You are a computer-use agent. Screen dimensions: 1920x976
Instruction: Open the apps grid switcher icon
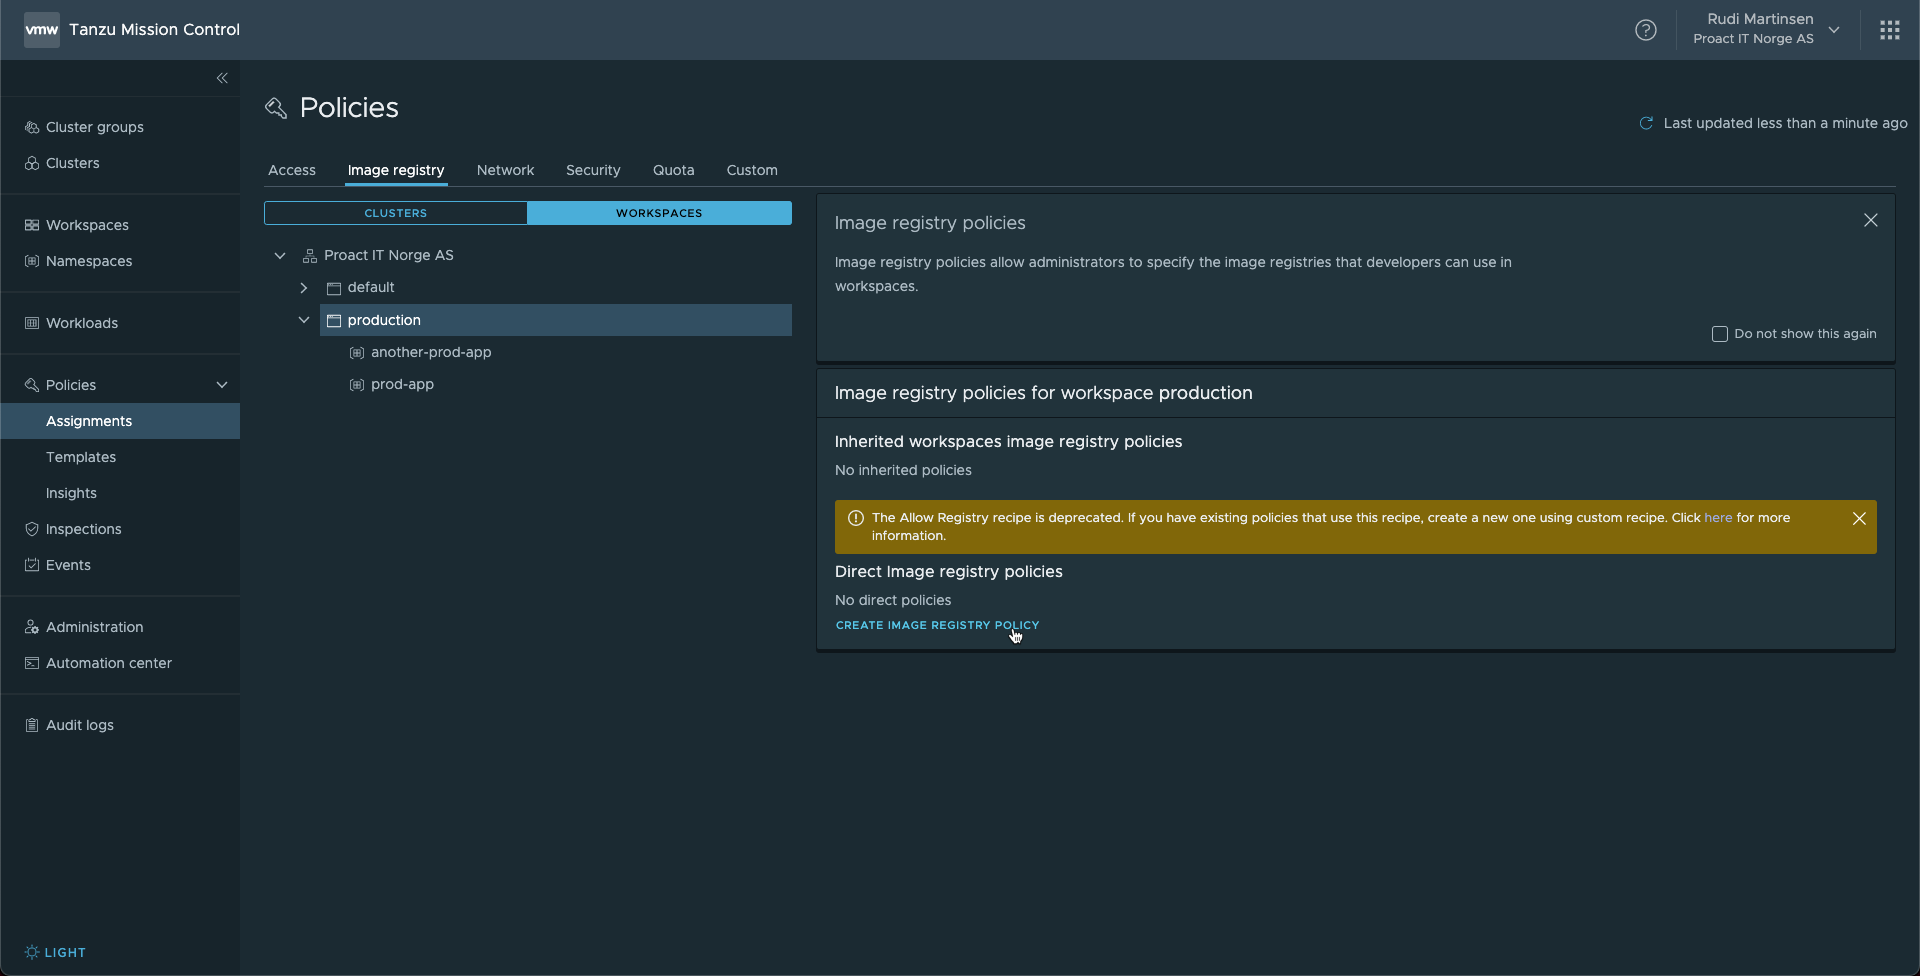coord(1889,30)
